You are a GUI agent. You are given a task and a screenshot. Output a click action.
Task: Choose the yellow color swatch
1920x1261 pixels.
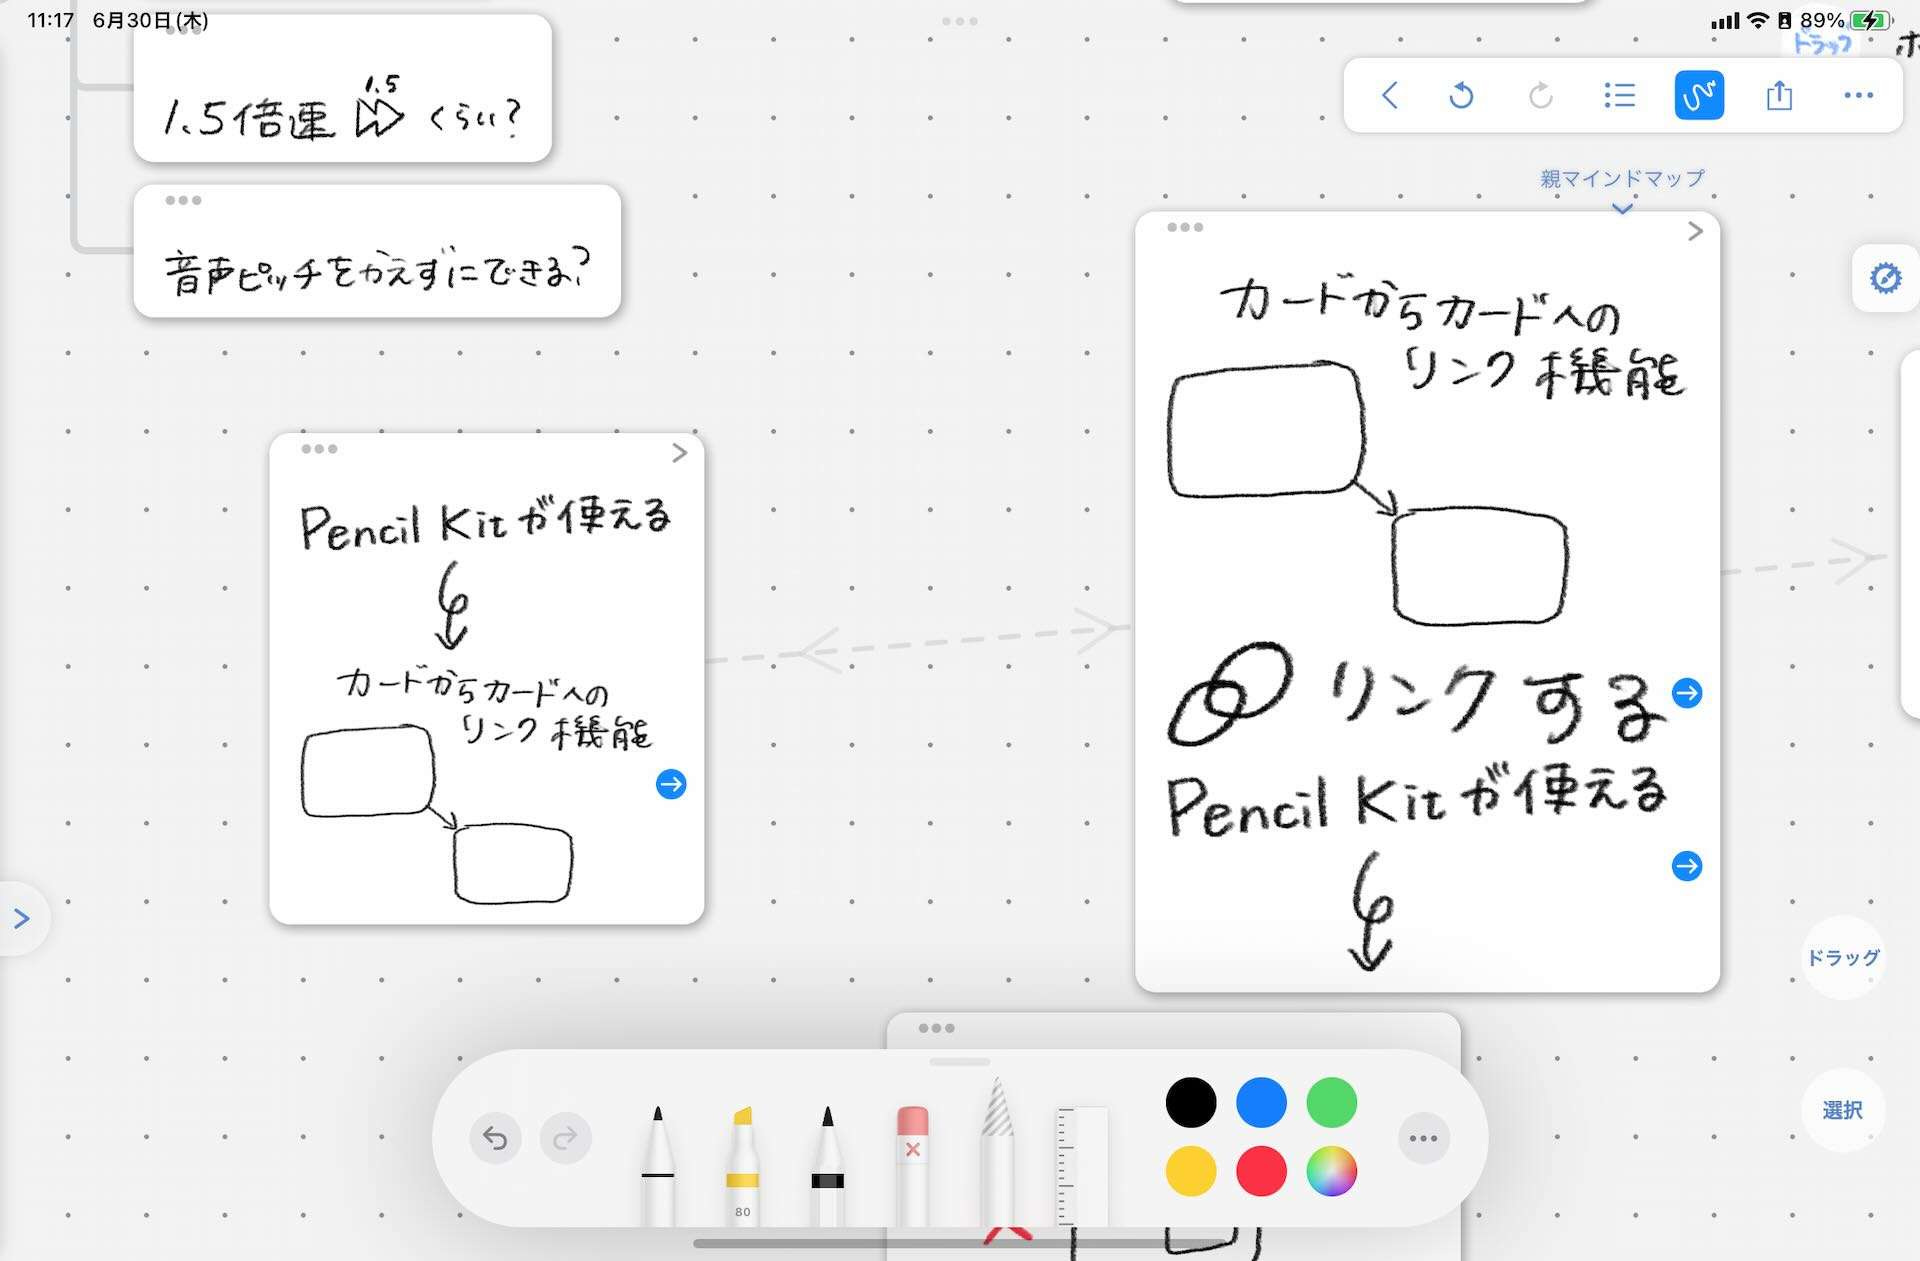1191,1171
